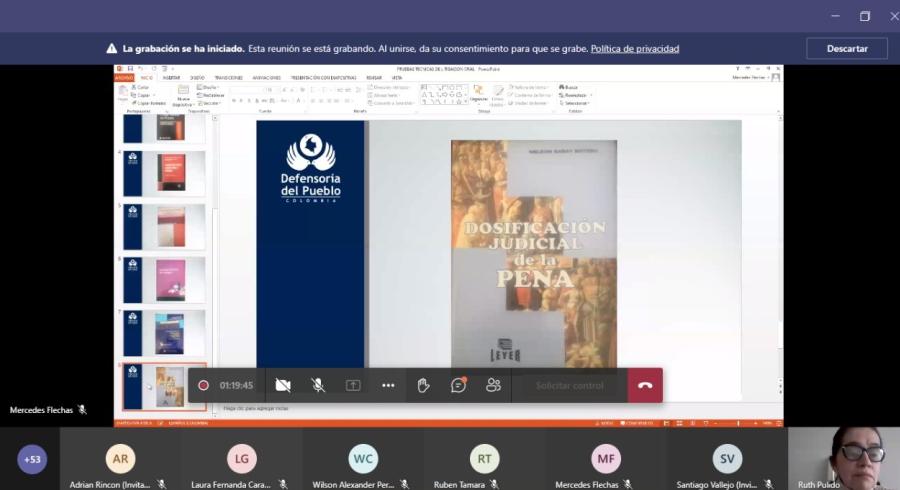Click the Dosificación Judicial book cover image
This screenshot has width=900, height=490.
pos(533,250)
